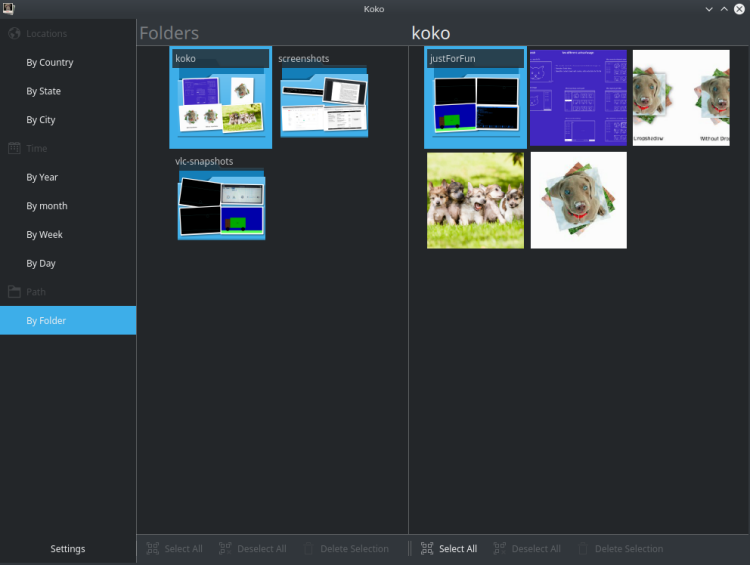The height and width of the screenshot is (565, 750).
Task: Select the By Folder view
Action: (x=46, y=321)
